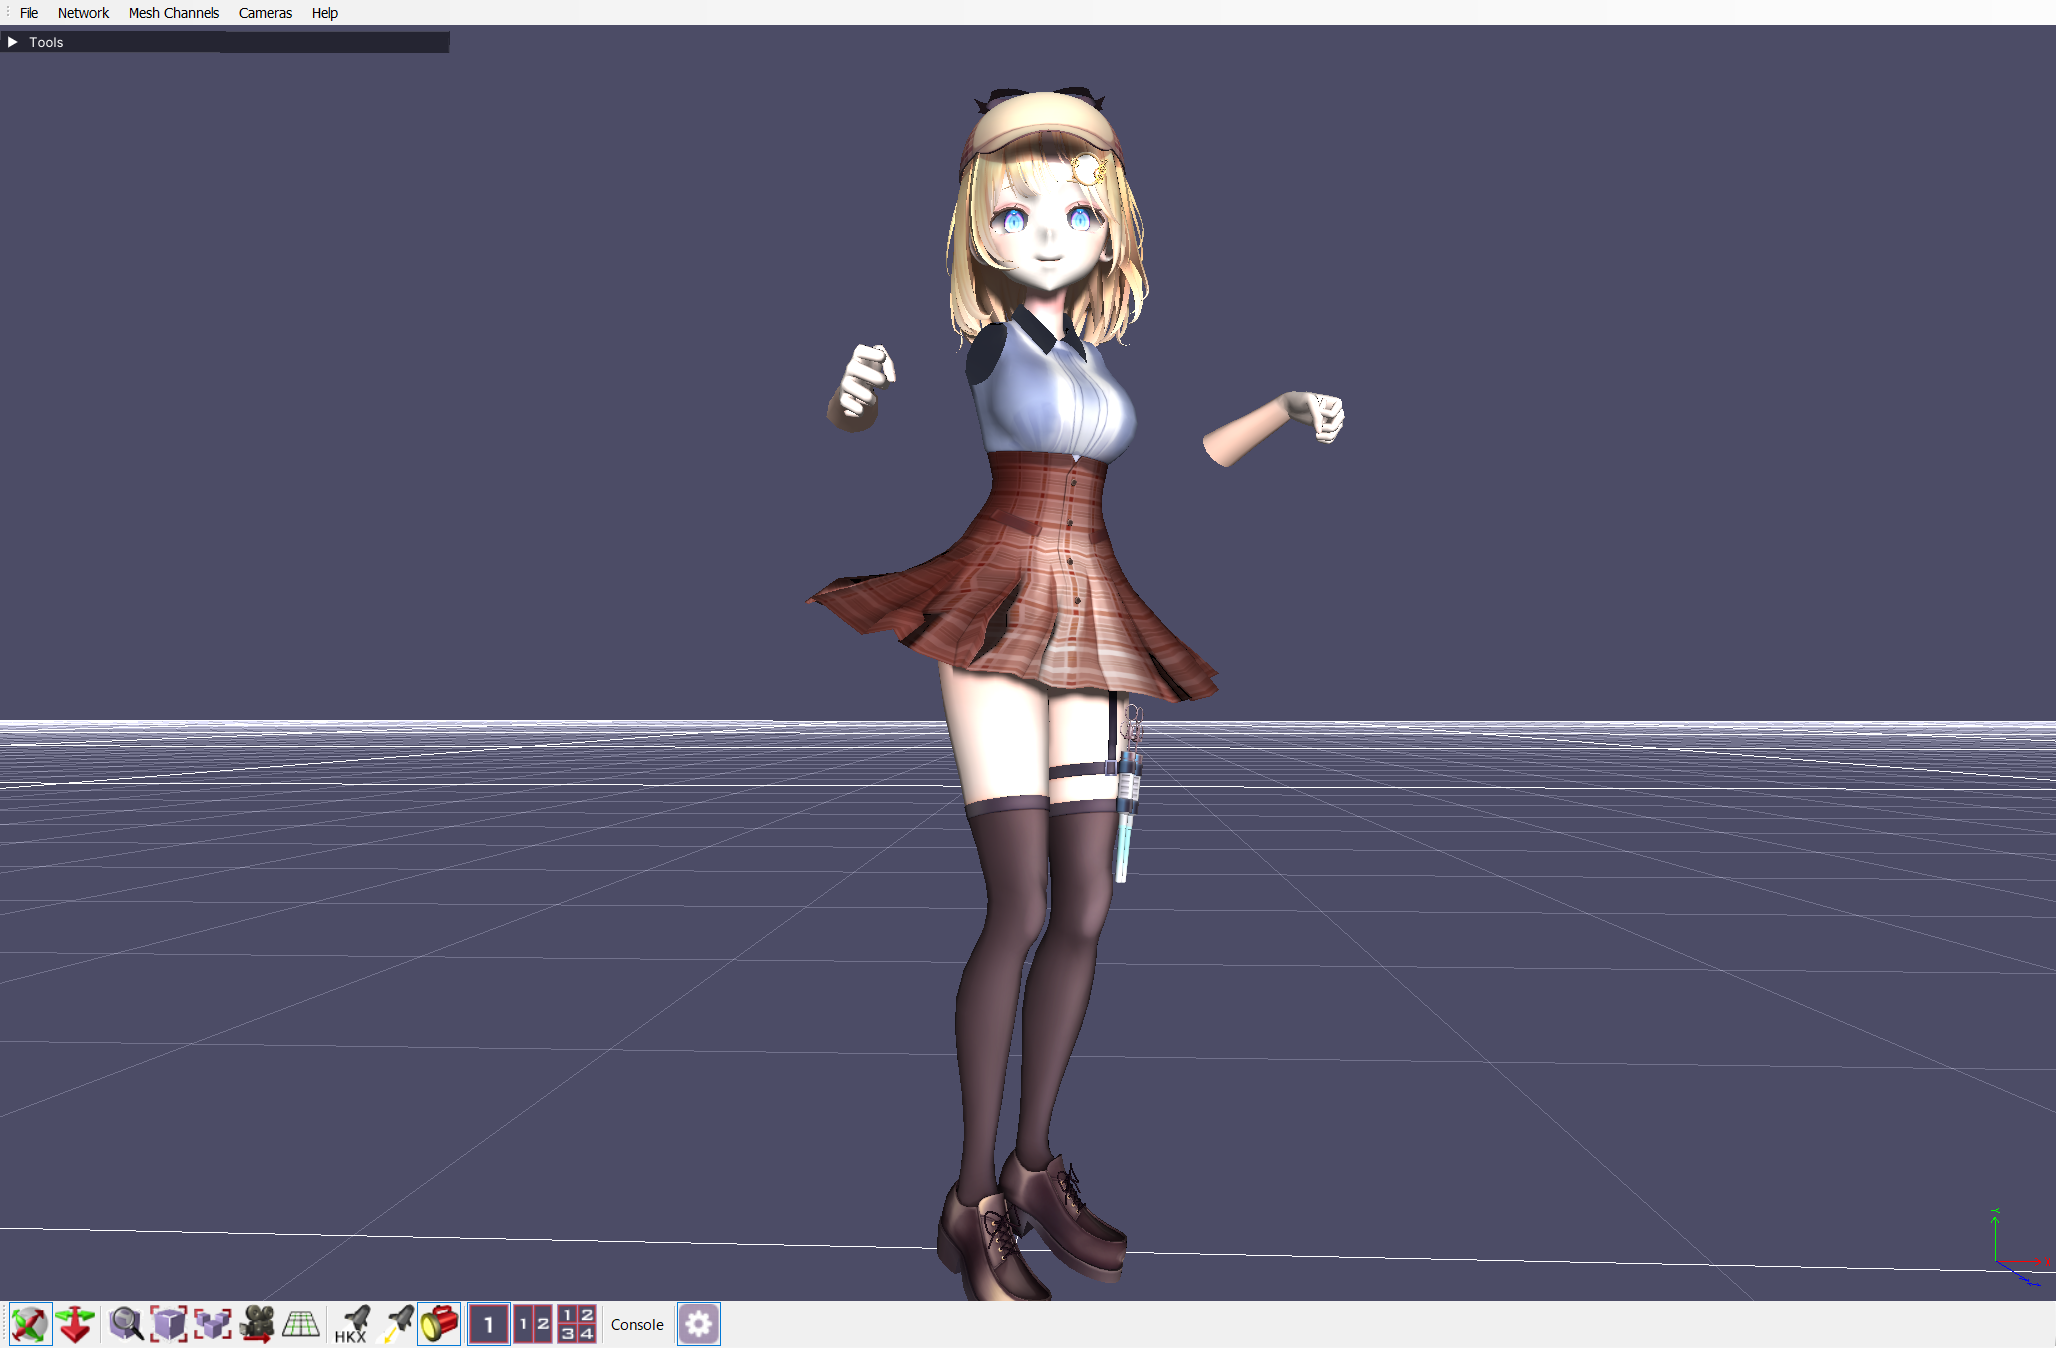Image resolution: width=2056 pixels, height=1348 pixels.
Task: Click the single cube frame selection icon
Action: click(169, 1324)
